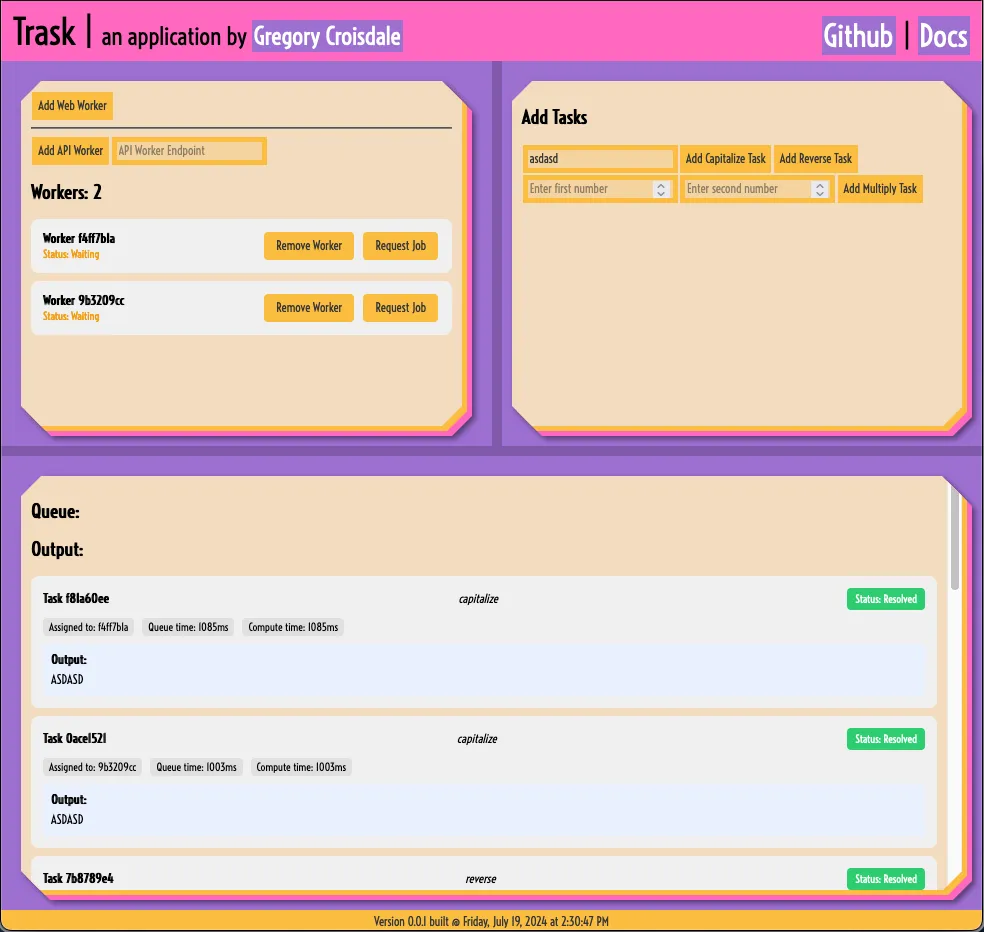The image size is (984, 932).
Task: Request a job for worker f4ff7b1a
Action: 400,246
